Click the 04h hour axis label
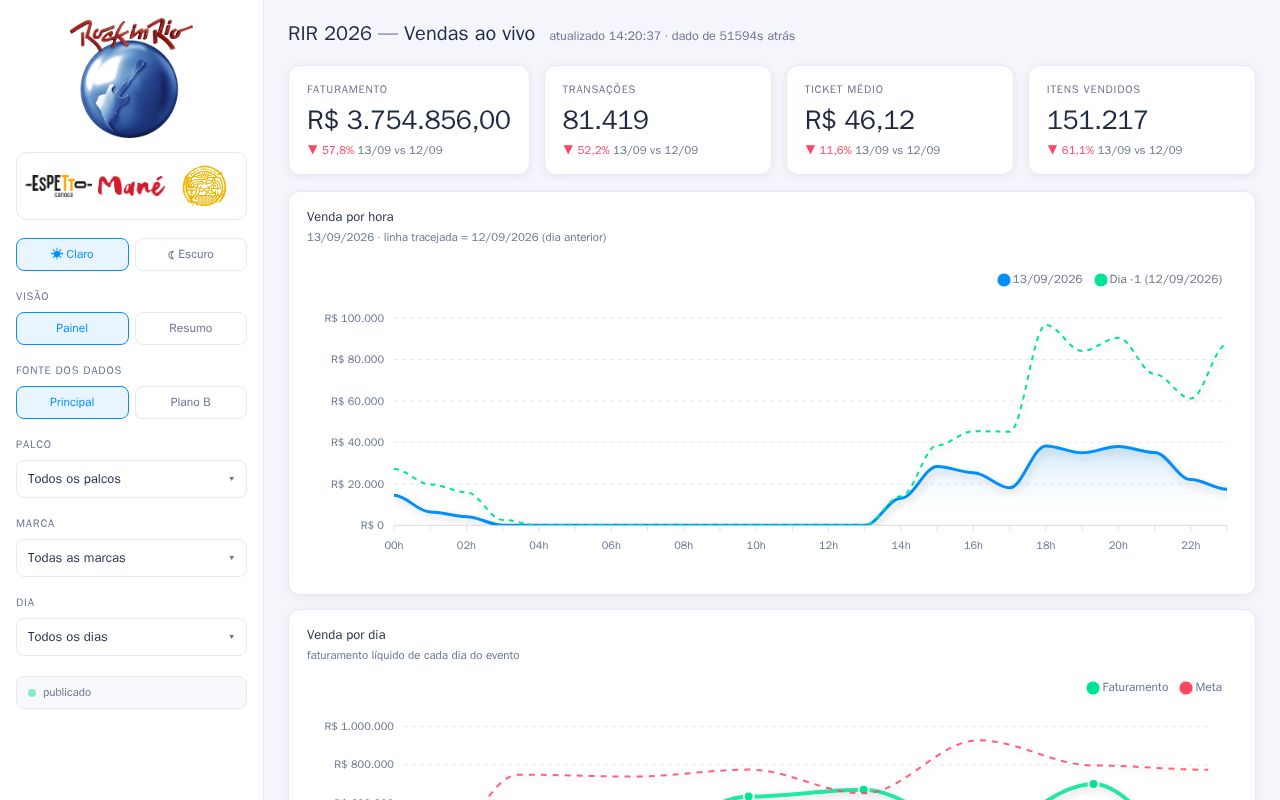This screenshot has width=1280, height=800. [539, 546]
